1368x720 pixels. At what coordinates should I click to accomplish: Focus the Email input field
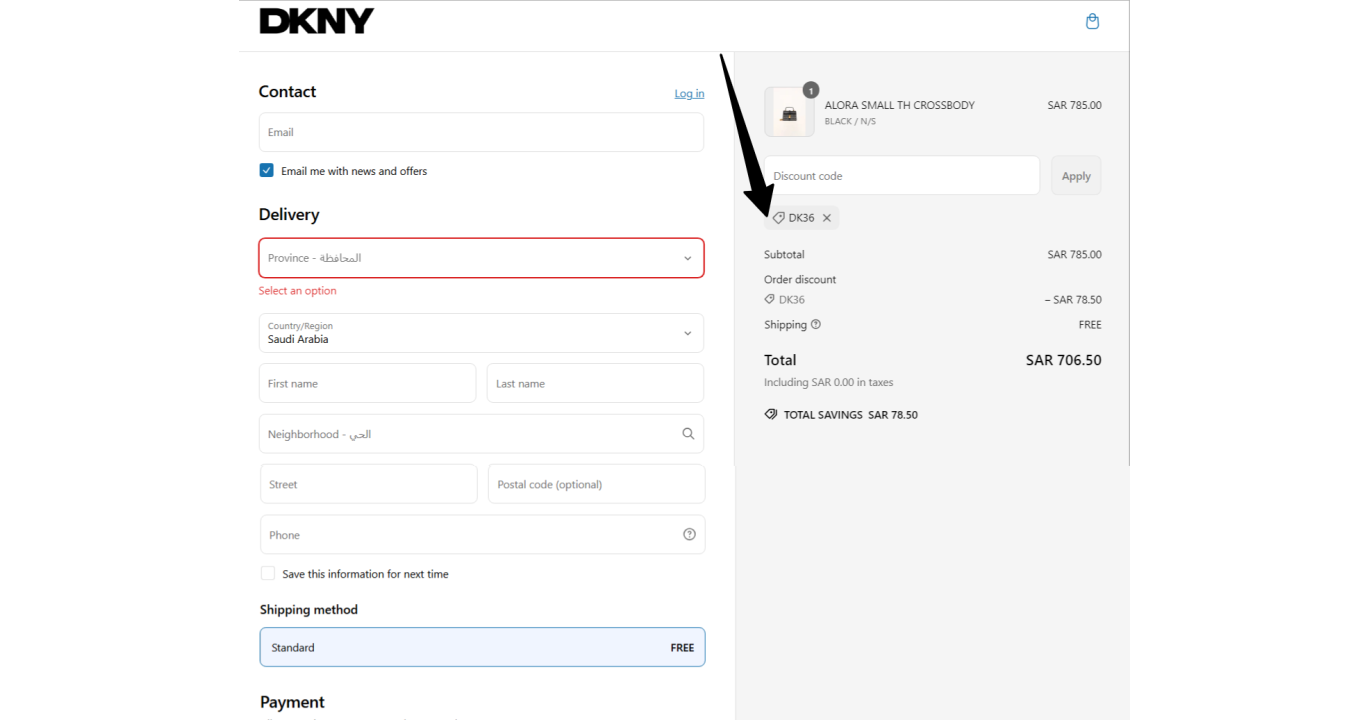click(x=481, y=132)
